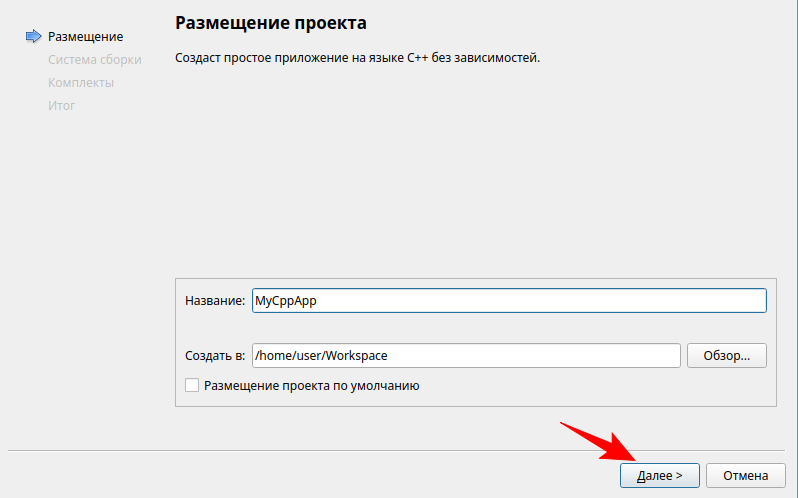Select the Размещение step in the sidebar
This screenshot has height=498, width=798.
click(x=85, y=37)
